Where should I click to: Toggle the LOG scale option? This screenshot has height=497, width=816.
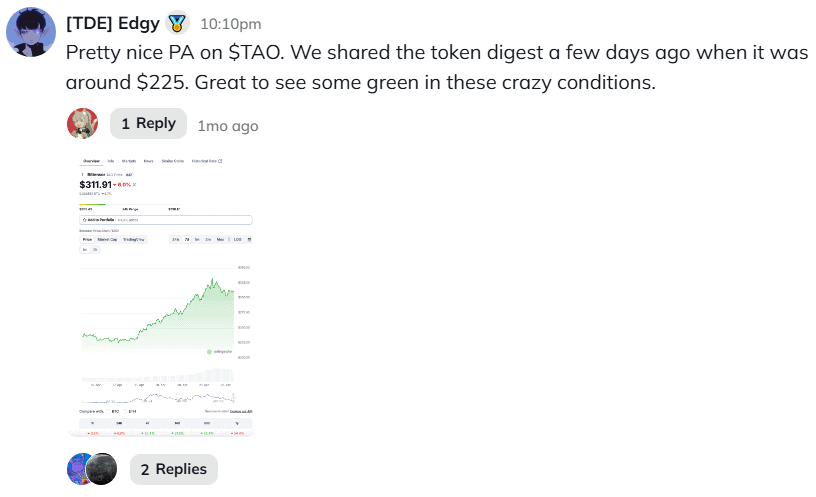(x=238, y=239)
